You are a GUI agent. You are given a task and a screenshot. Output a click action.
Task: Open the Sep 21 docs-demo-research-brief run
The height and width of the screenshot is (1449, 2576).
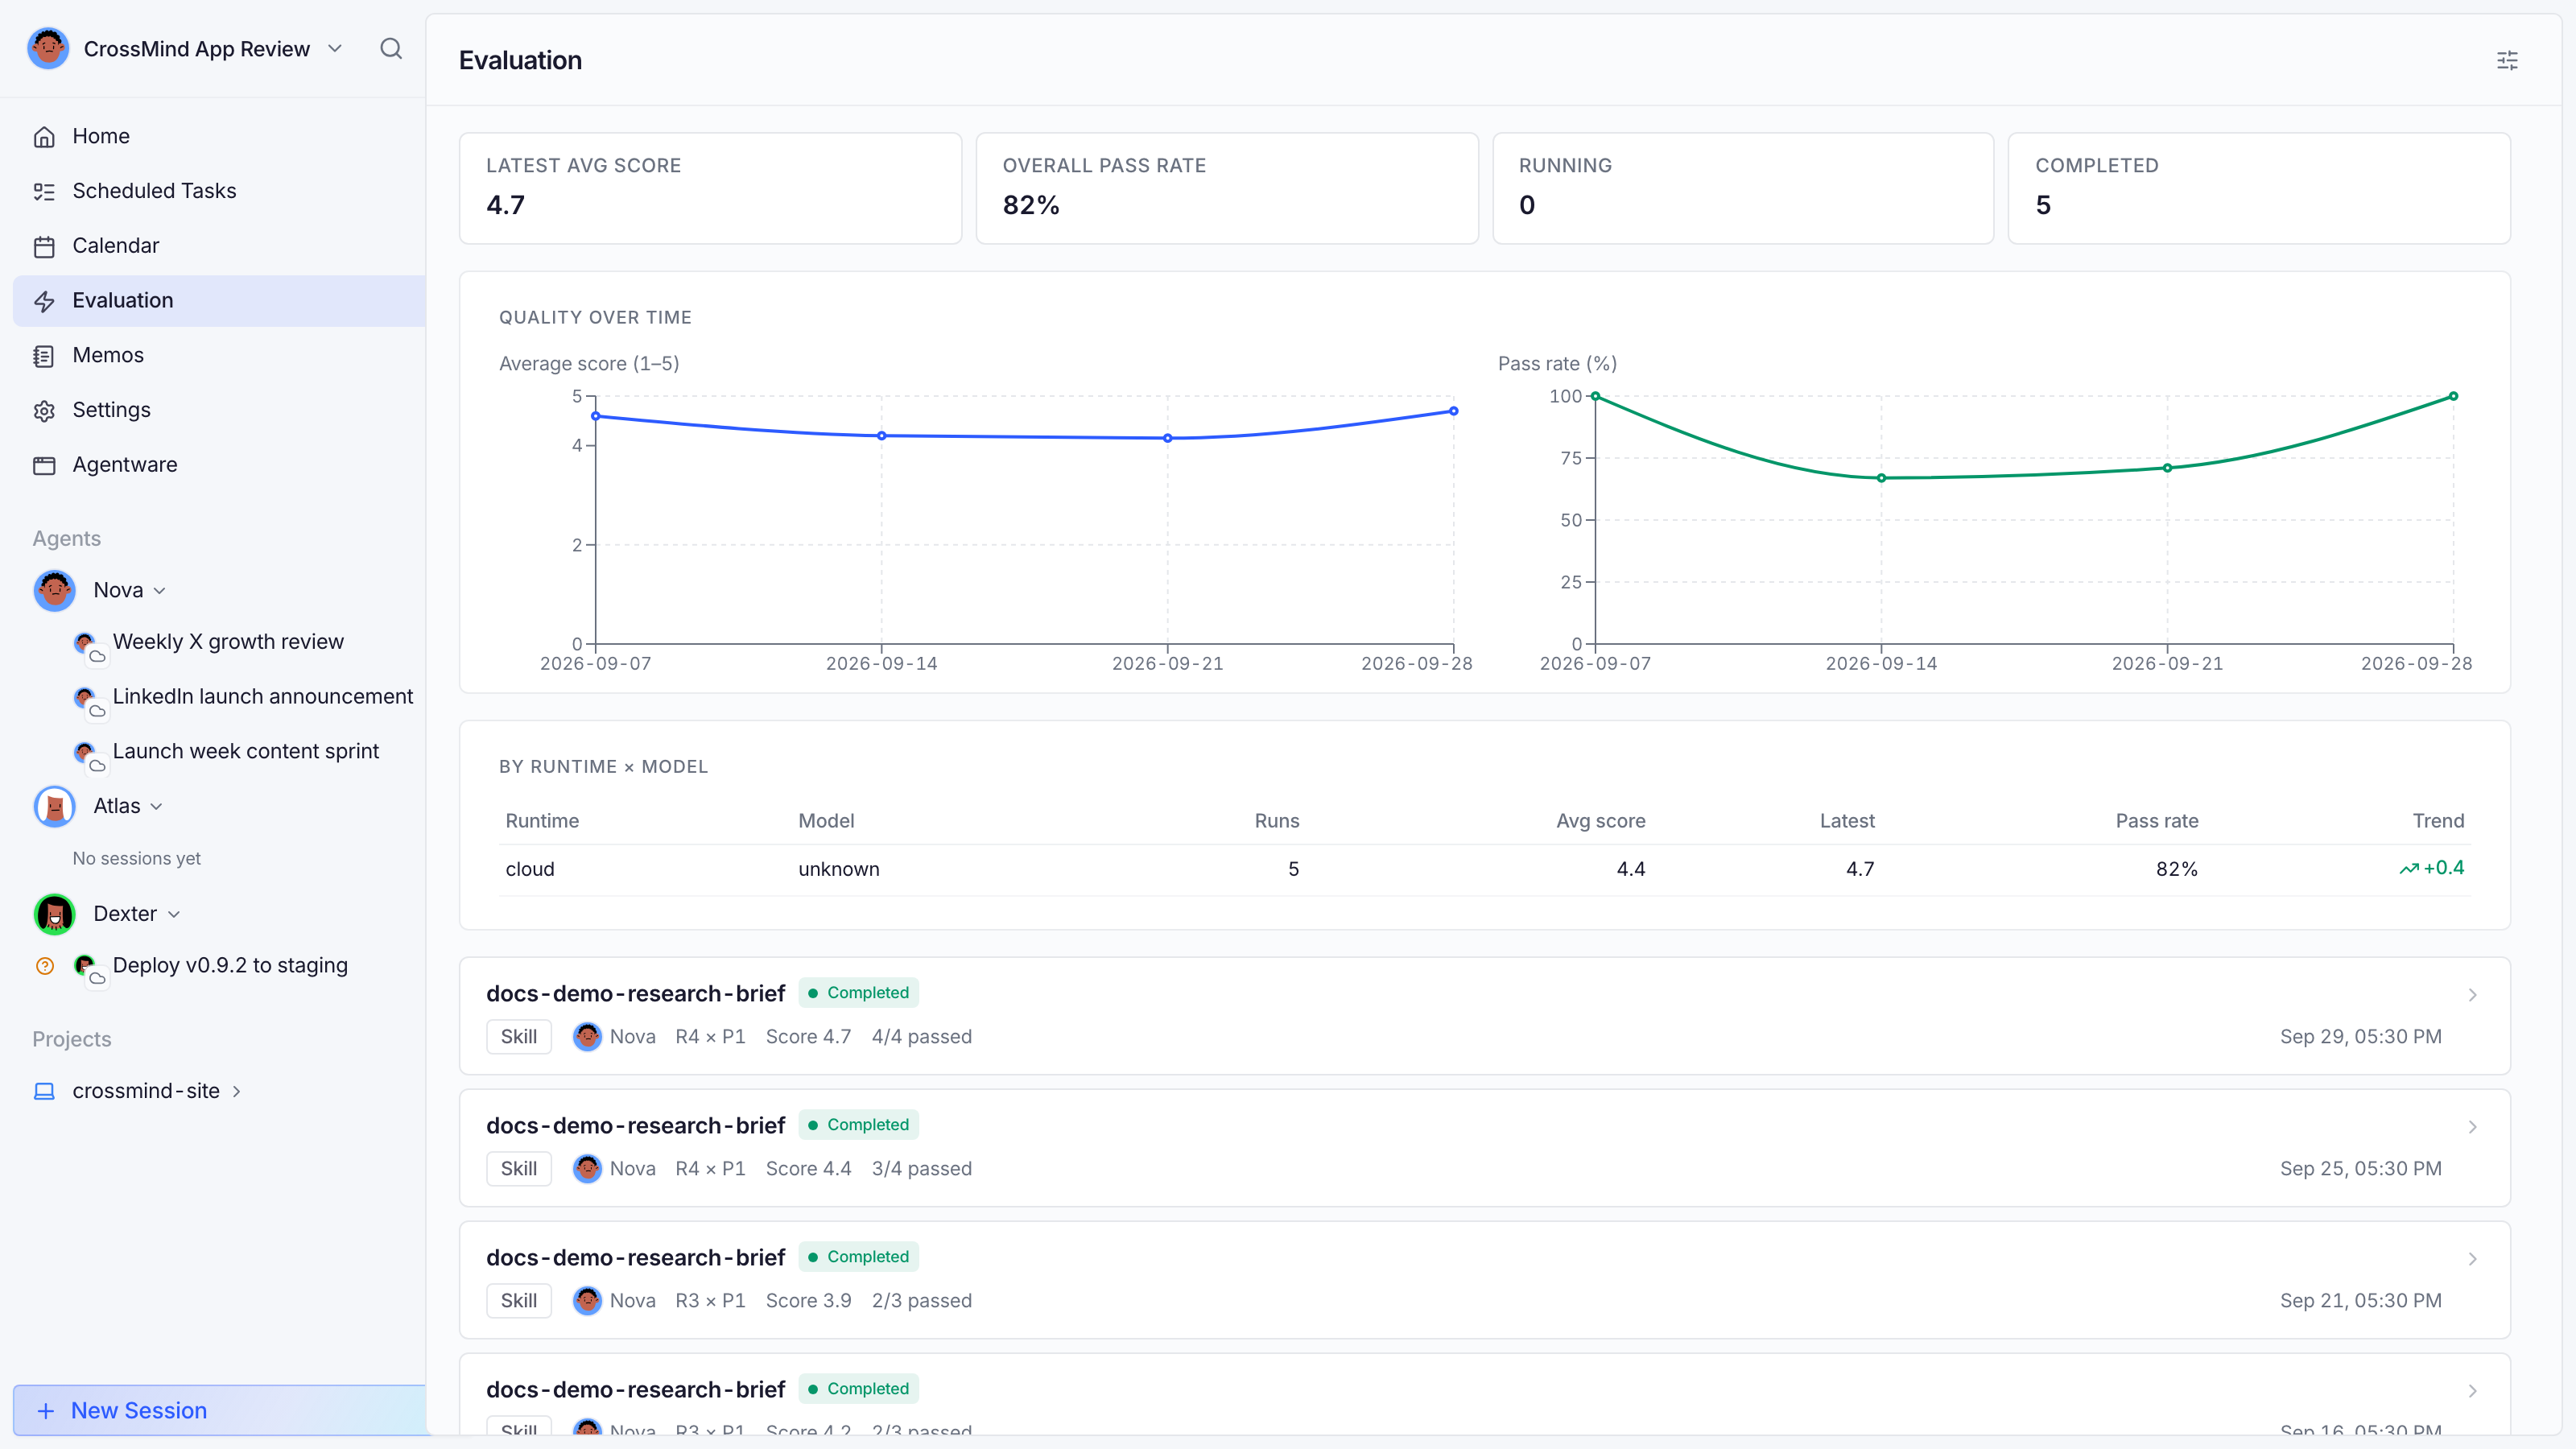[x=1485, y=1280]
